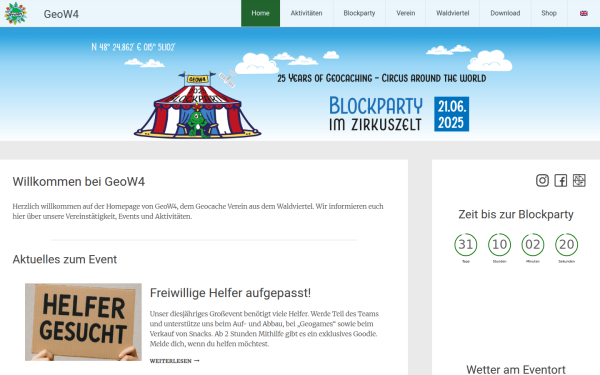Open the Verein menu
This screenshot has width=600, height=375.
click(x=406, y=13)
